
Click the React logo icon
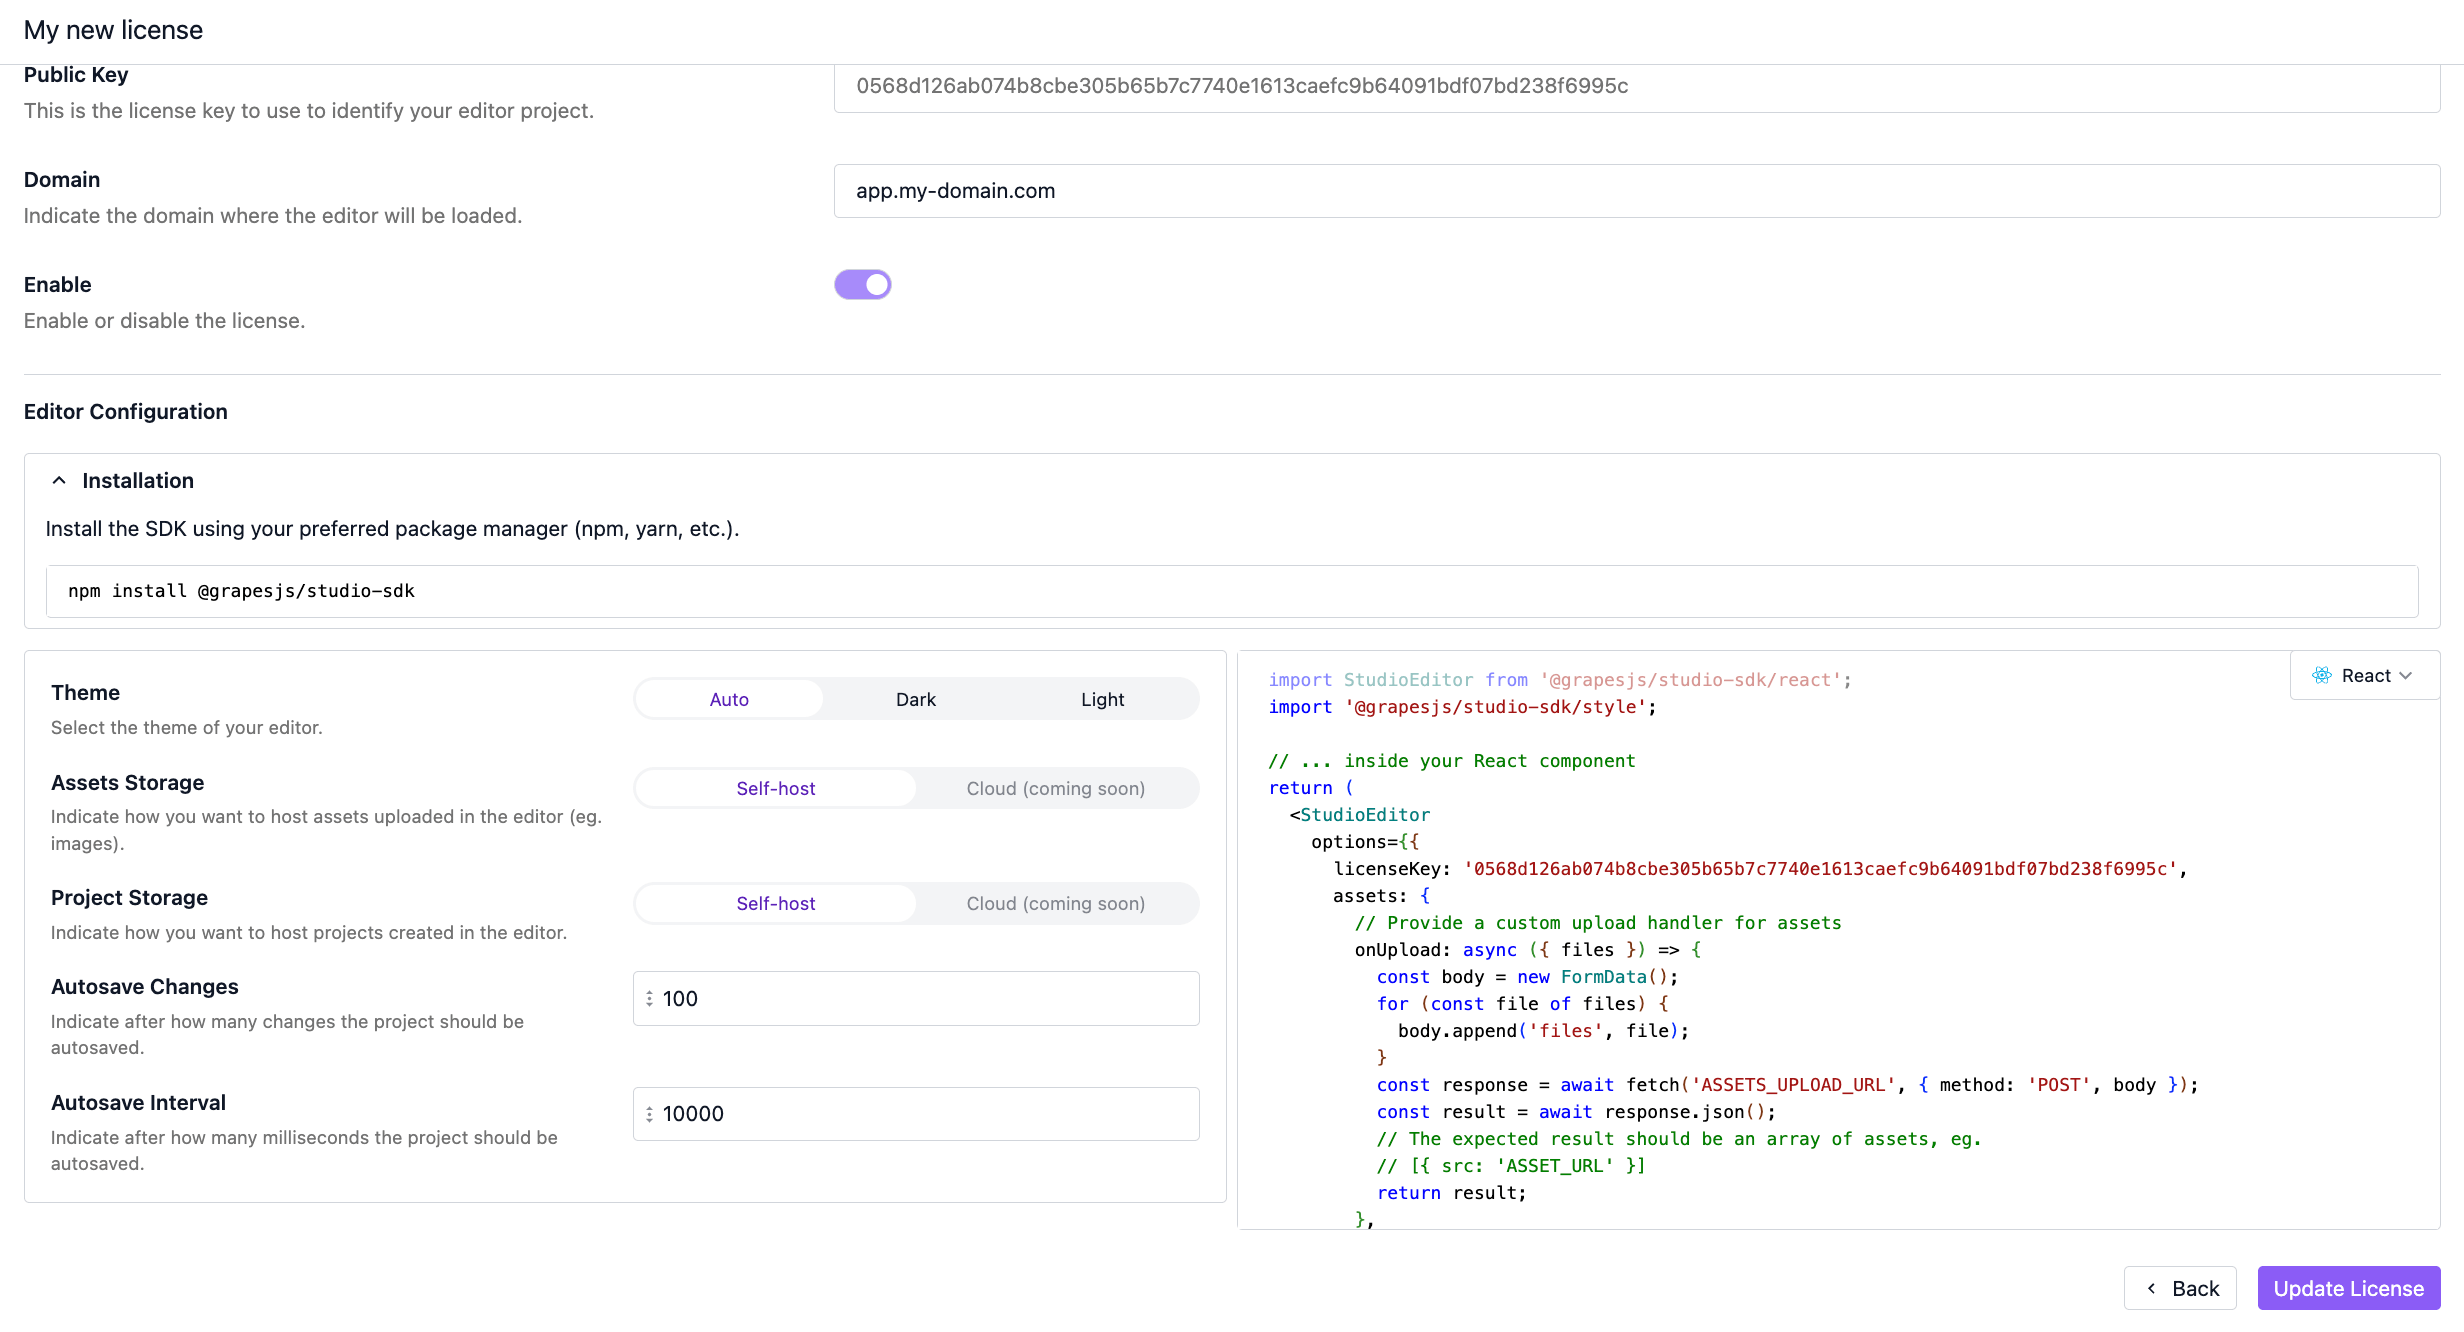click(x=2322, y=676)
